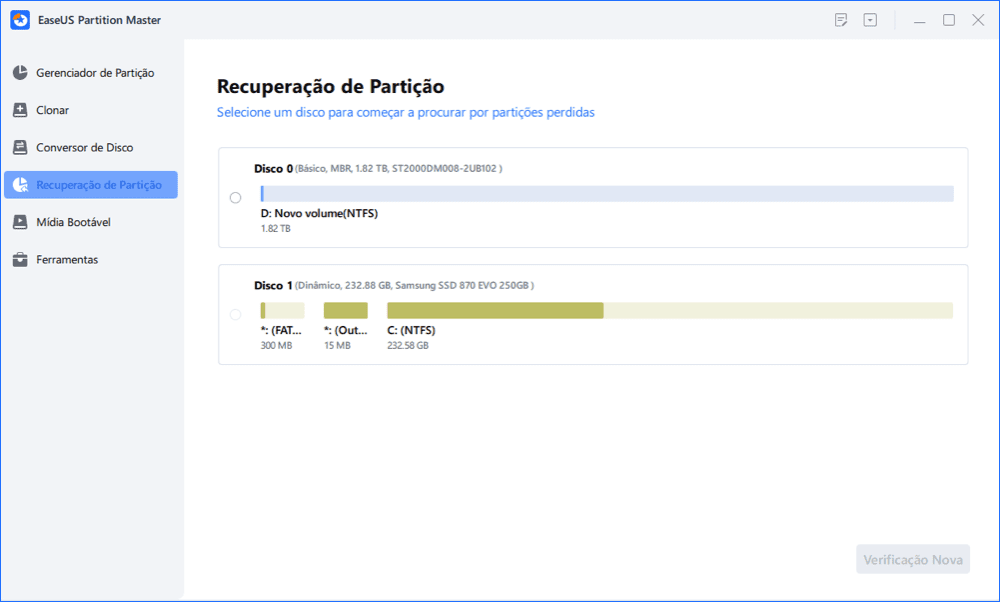Click the Clonar sidebar icon
The width and height of the screenshot is (1000, 602).
coord(20,110)
